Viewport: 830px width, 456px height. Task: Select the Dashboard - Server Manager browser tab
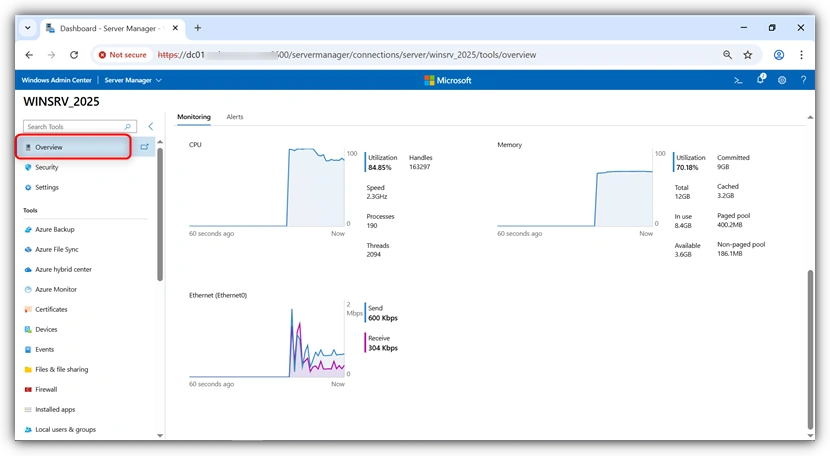click(112, 28)
